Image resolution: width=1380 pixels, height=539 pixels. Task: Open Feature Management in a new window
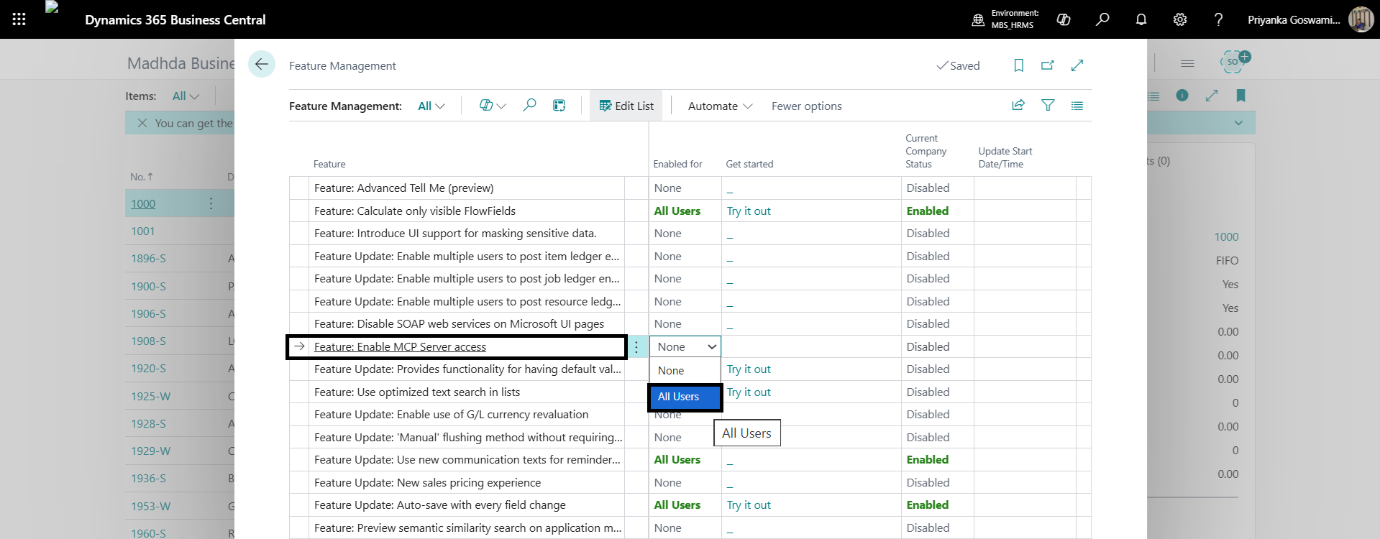1047,65
